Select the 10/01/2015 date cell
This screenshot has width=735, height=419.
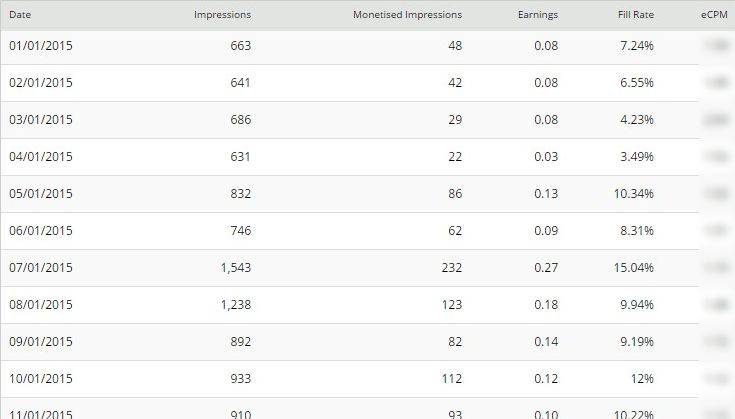pyautogui.click(x=41, y=379)
